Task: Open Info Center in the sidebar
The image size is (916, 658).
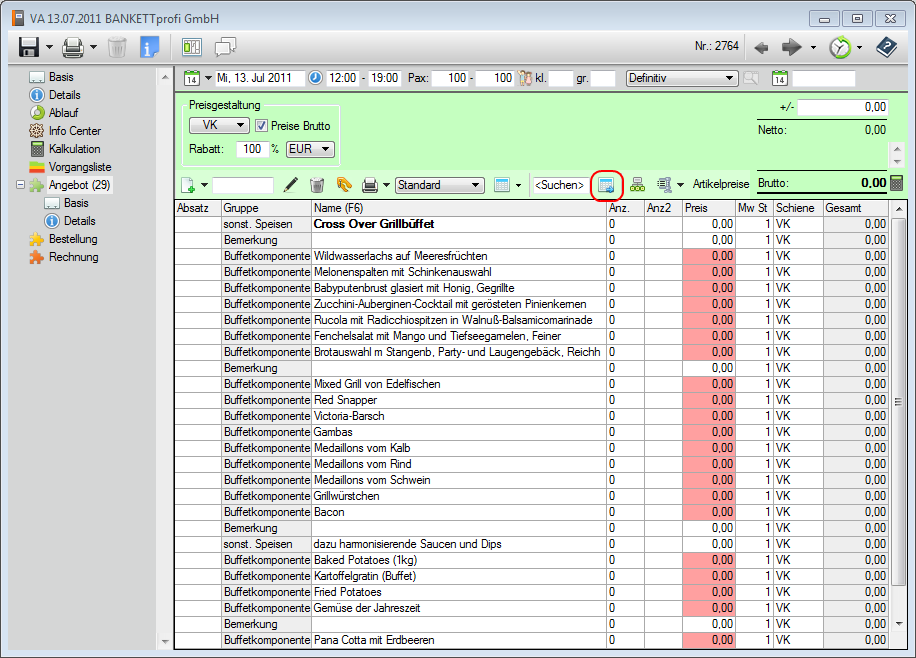Action: (x=74, y=131)
